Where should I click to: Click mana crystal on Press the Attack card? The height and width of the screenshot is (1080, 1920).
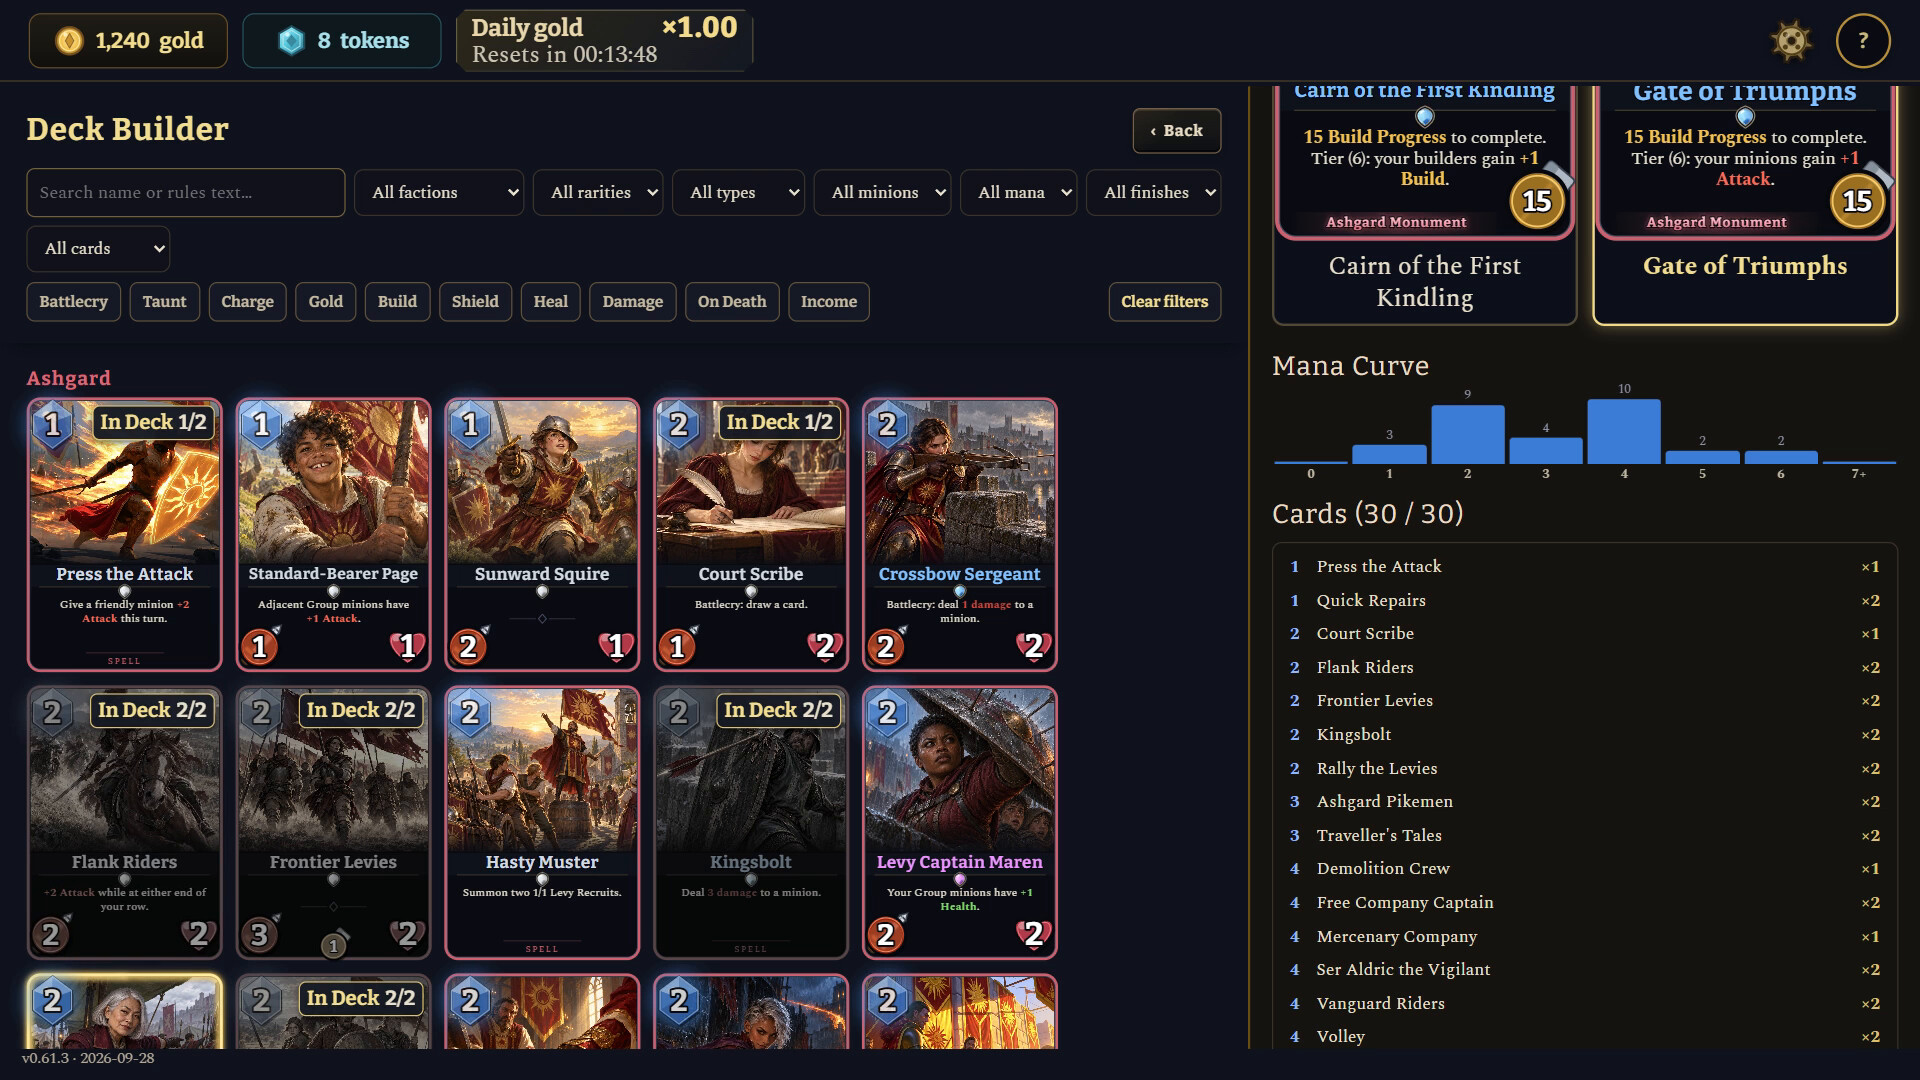[53, 425]
